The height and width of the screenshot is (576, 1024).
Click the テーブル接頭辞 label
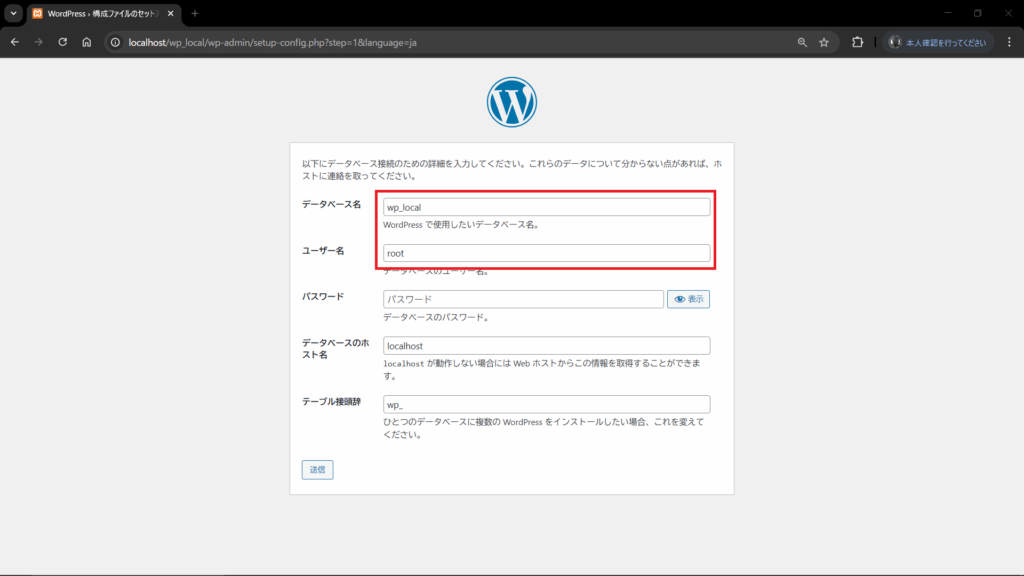point(331,402)
